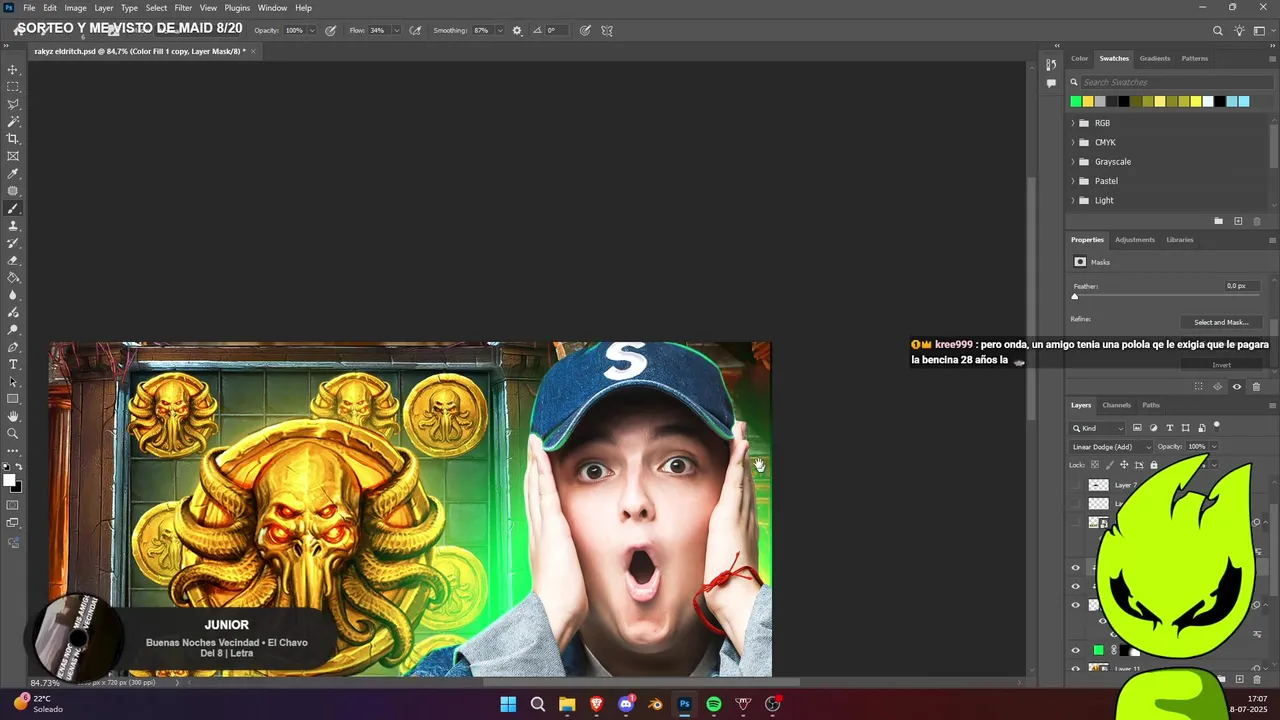
Task: Select the Move tool
Action: [x=13, y=70]
